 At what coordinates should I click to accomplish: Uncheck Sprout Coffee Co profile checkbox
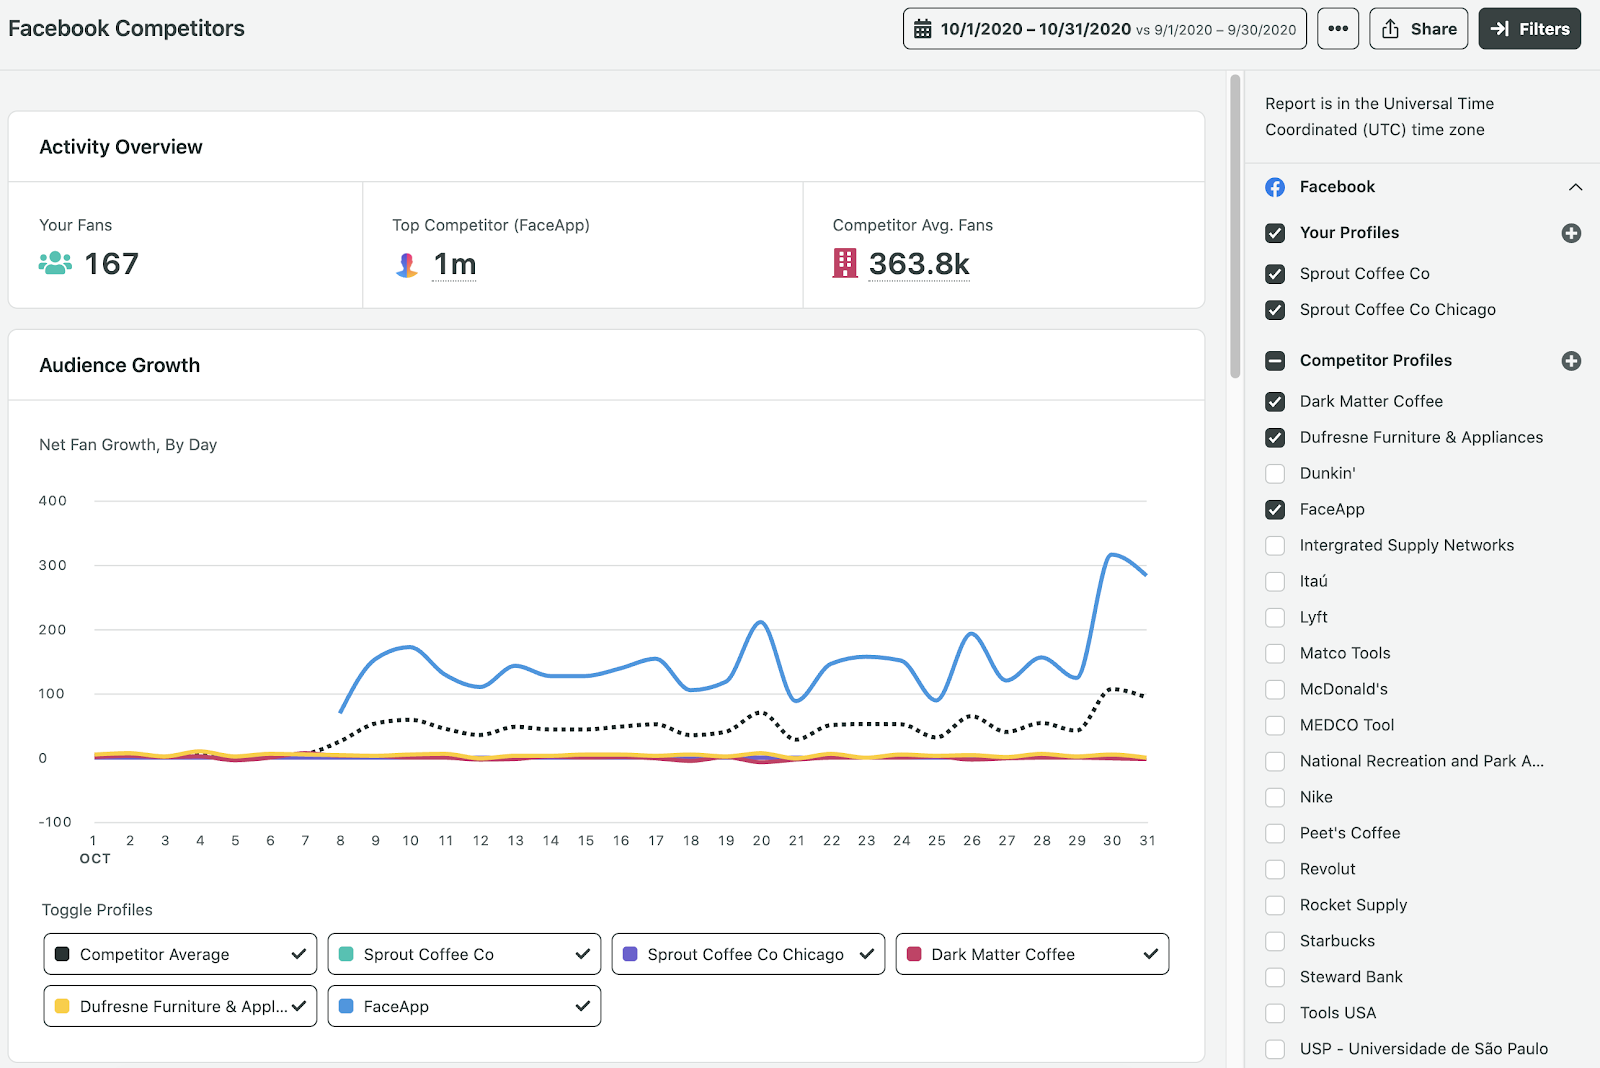tap(1275, 274)
